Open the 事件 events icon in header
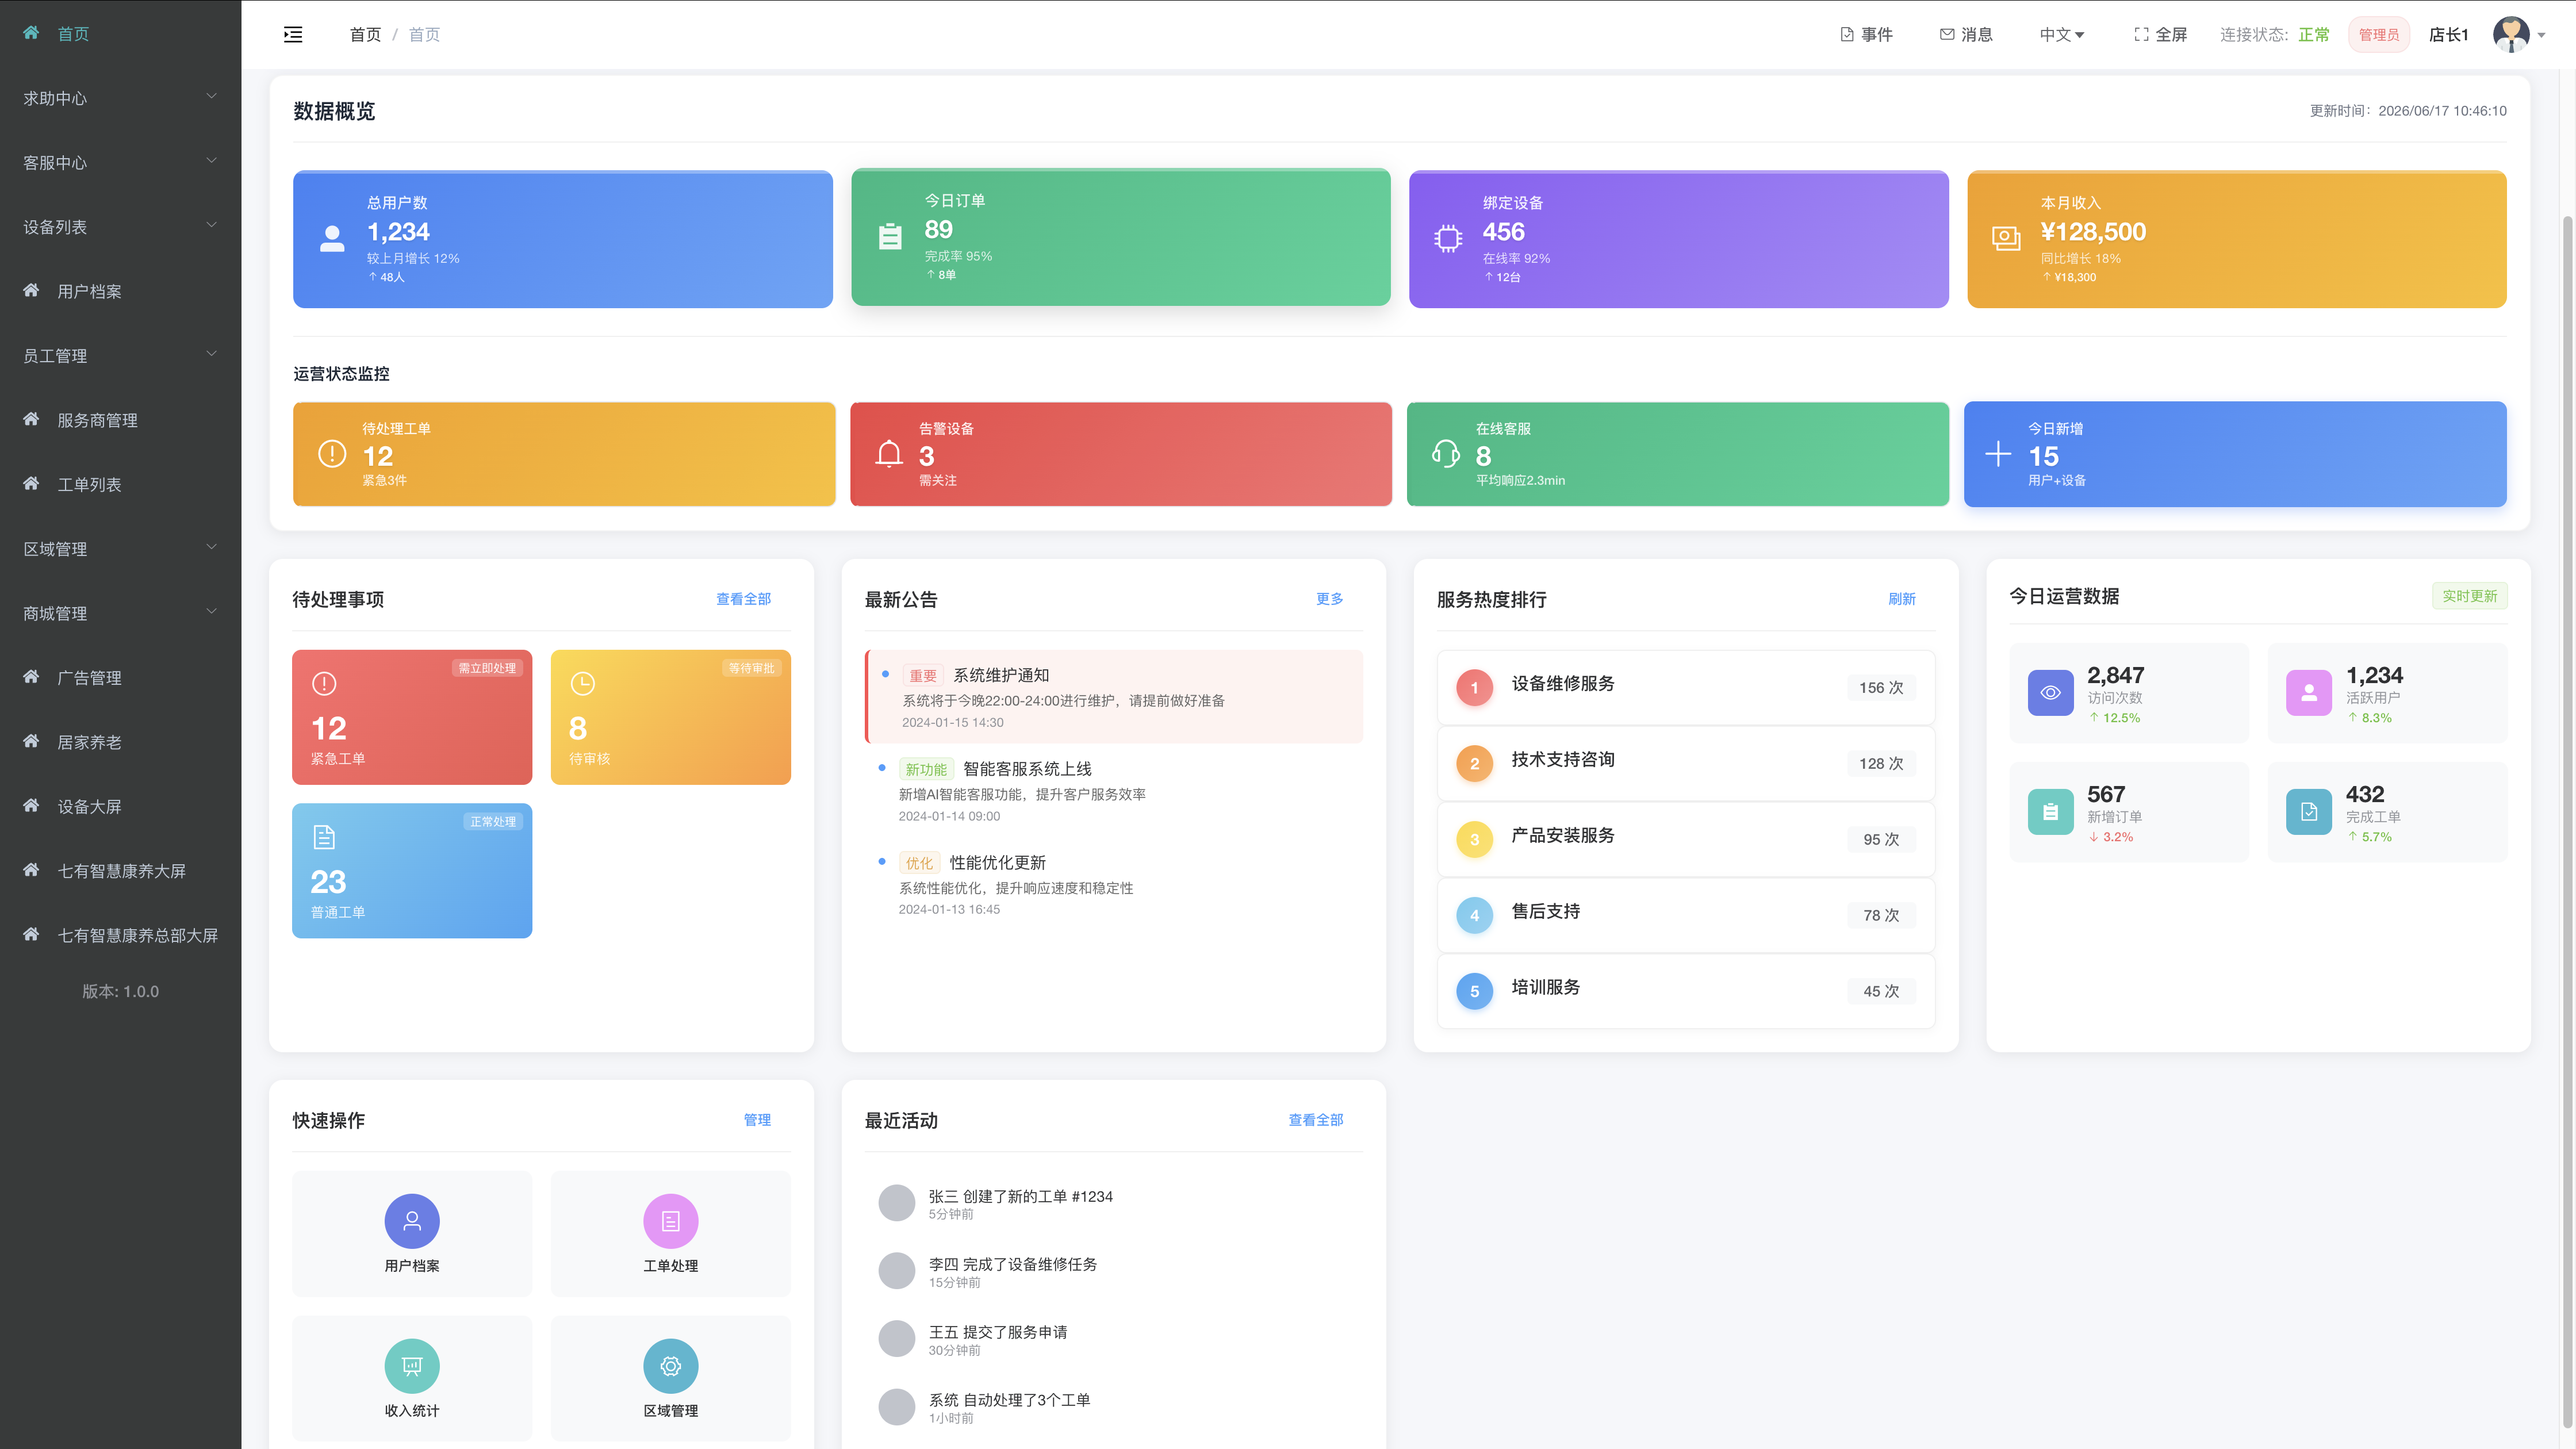 point(1846,35)
